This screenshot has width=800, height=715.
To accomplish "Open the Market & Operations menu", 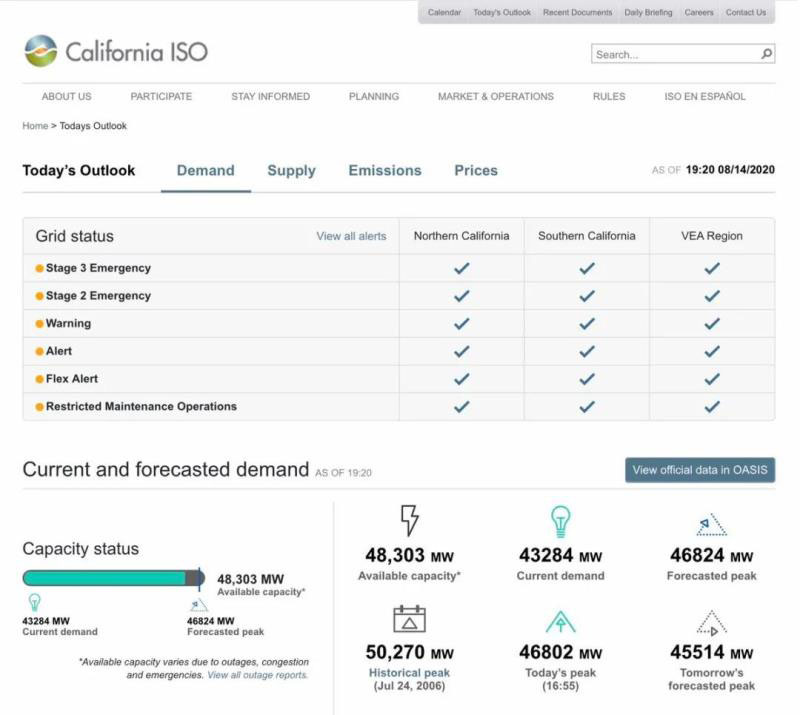I will [495, 97].
